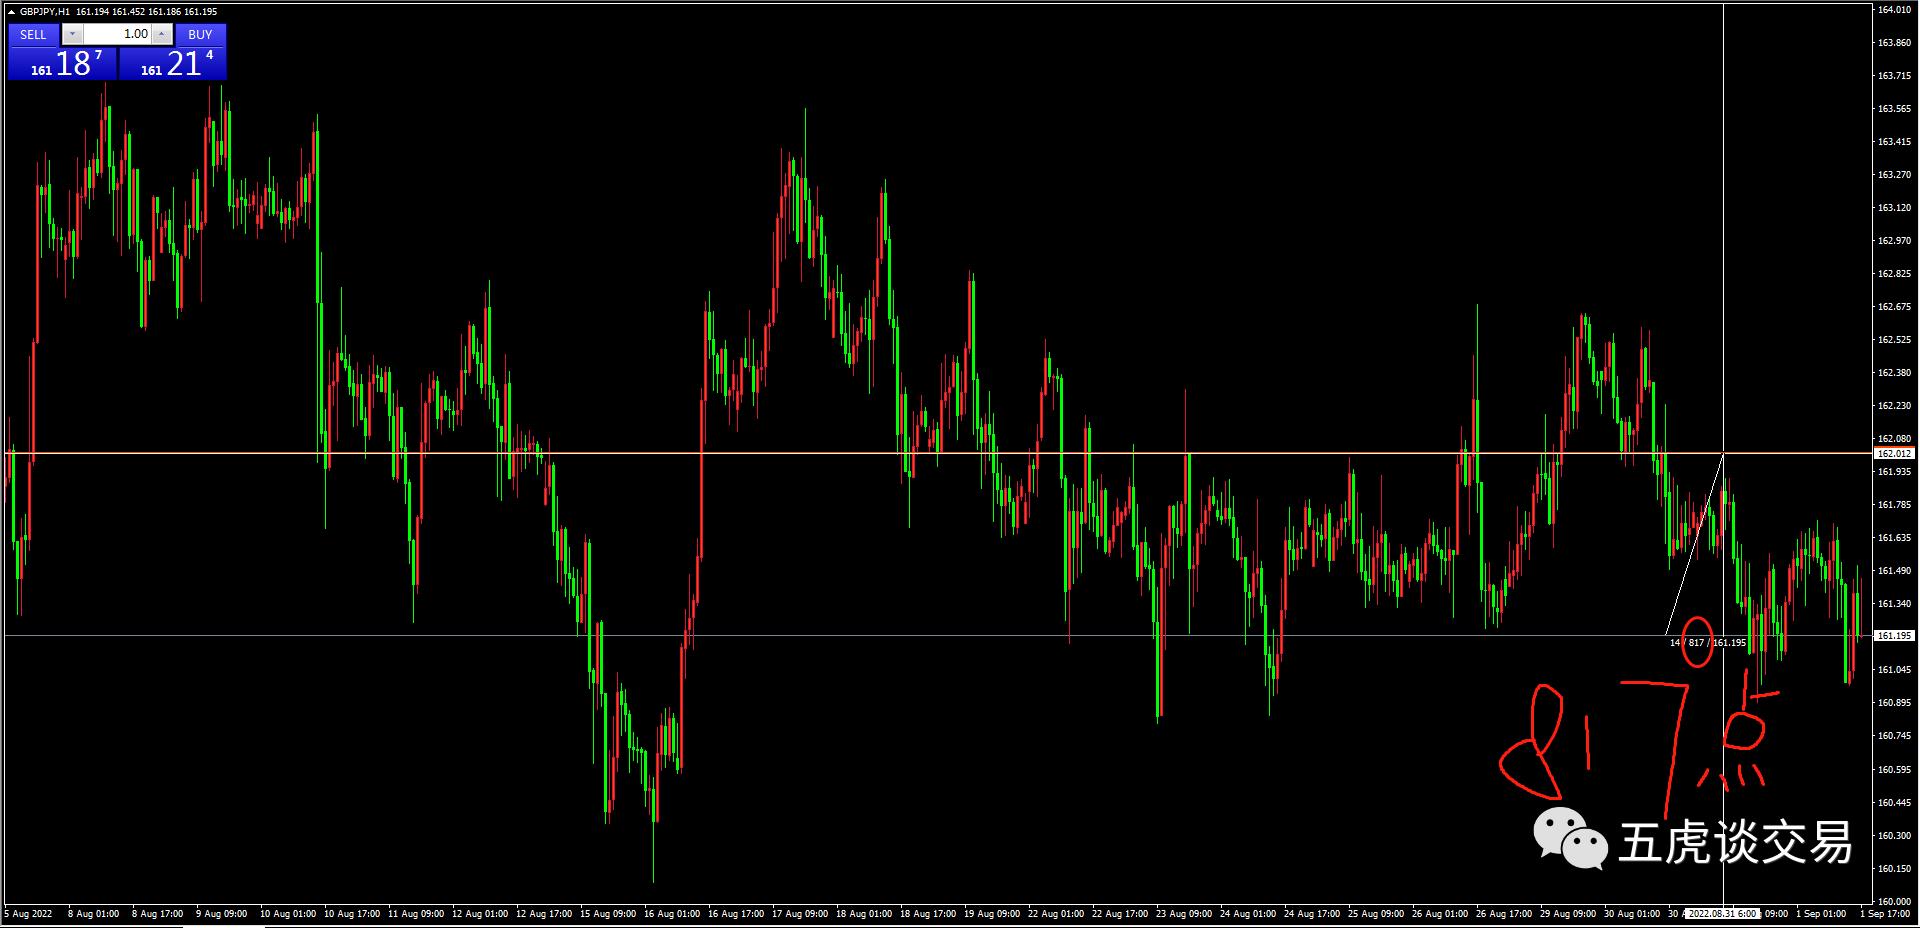Click the BUY button

click(x=200, y=34)
